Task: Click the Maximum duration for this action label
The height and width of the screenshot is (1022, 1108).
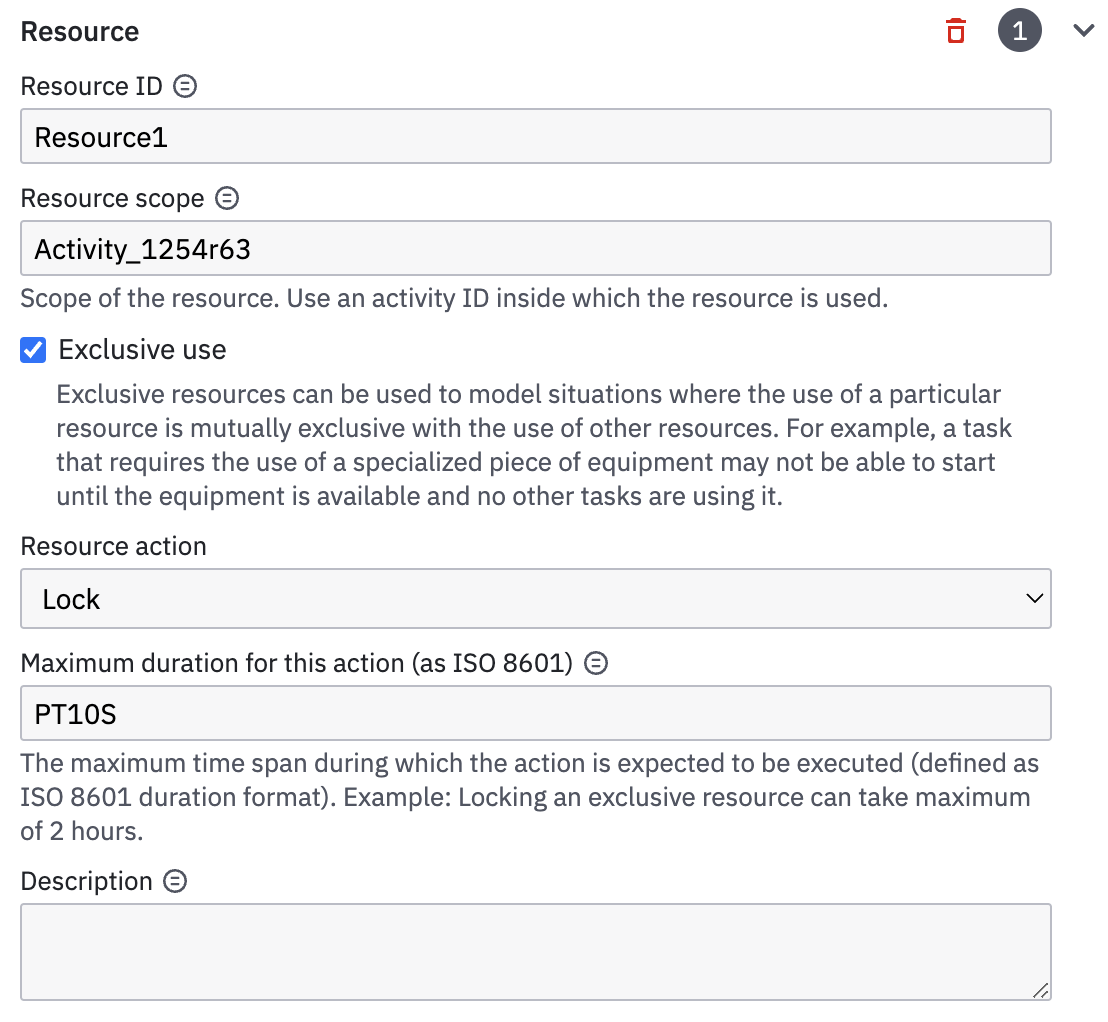Action: pos(296,663)
